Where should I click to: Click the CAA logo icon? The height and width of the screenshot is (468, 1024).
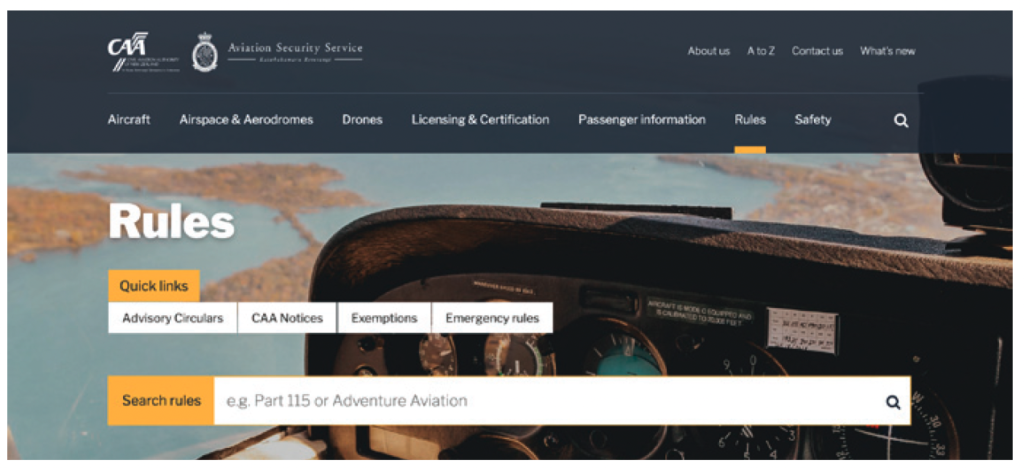pyautogui.click(x=143, y=52)
